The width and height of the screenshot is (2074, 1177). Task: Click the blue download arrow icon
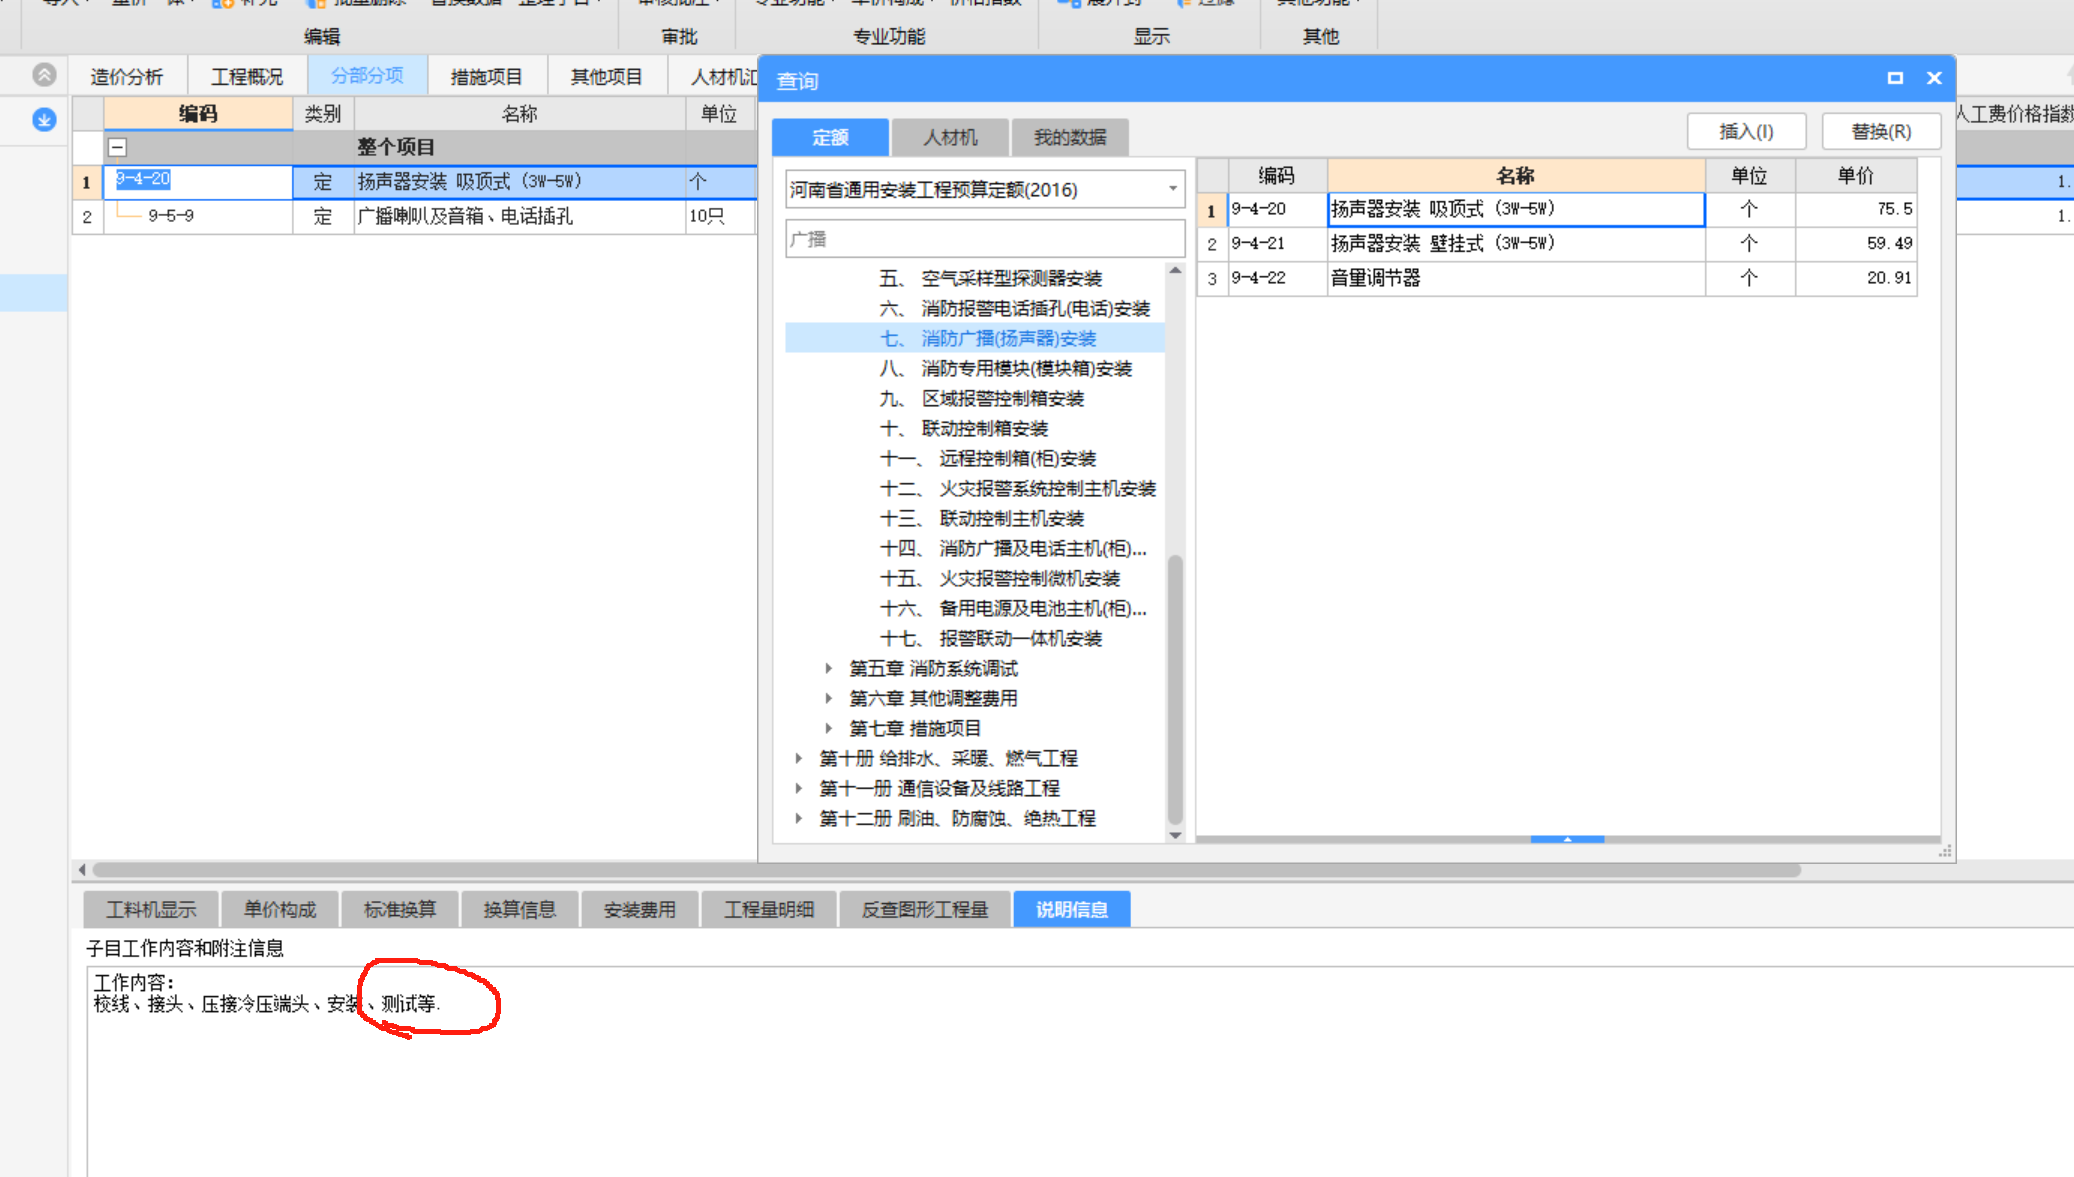coord(44,120)
